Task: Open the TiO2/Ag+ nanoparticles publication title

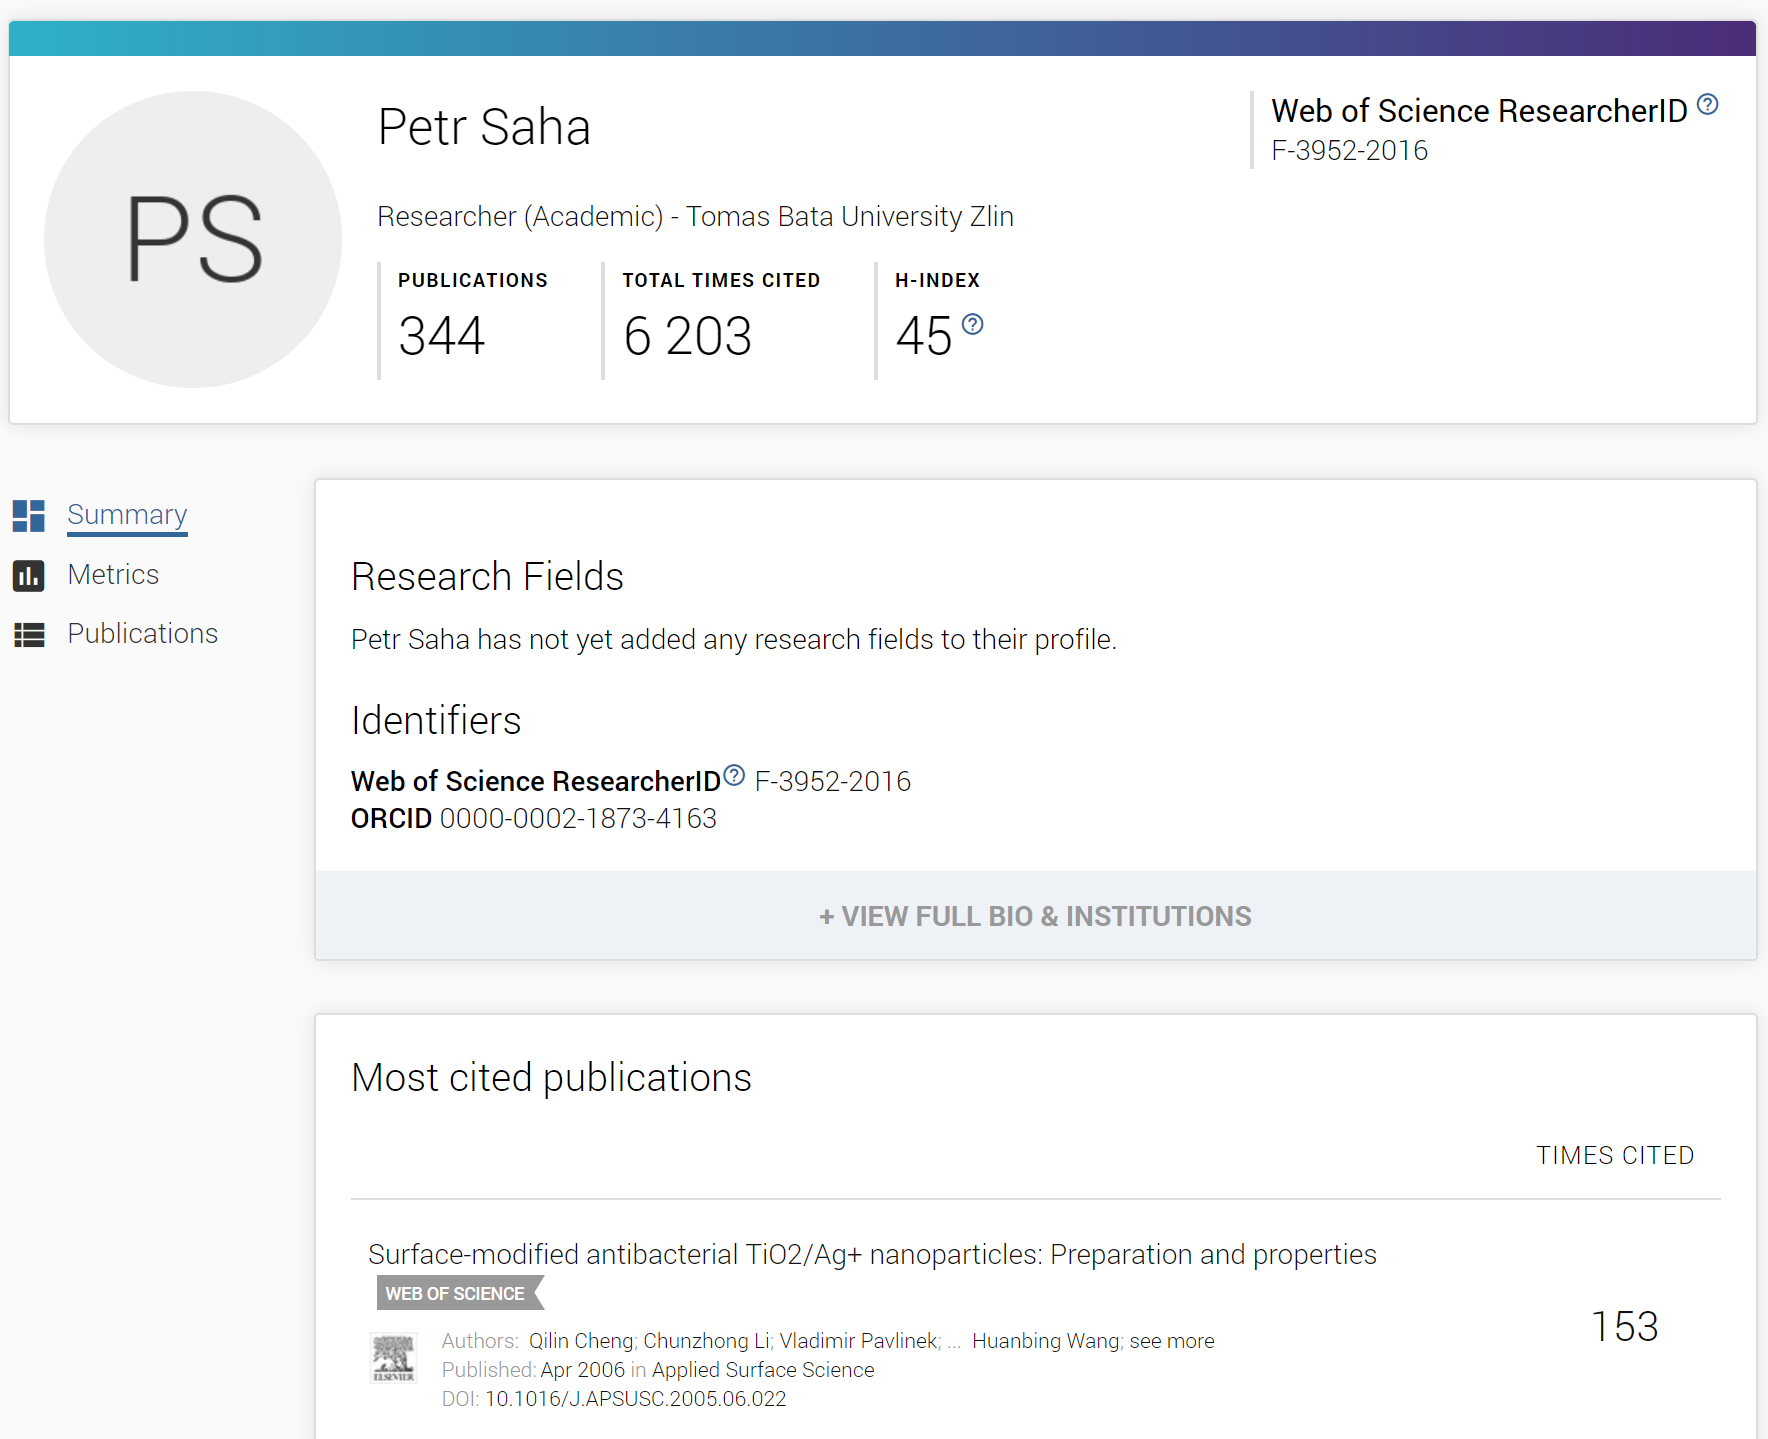Action: pos(872,1255)
